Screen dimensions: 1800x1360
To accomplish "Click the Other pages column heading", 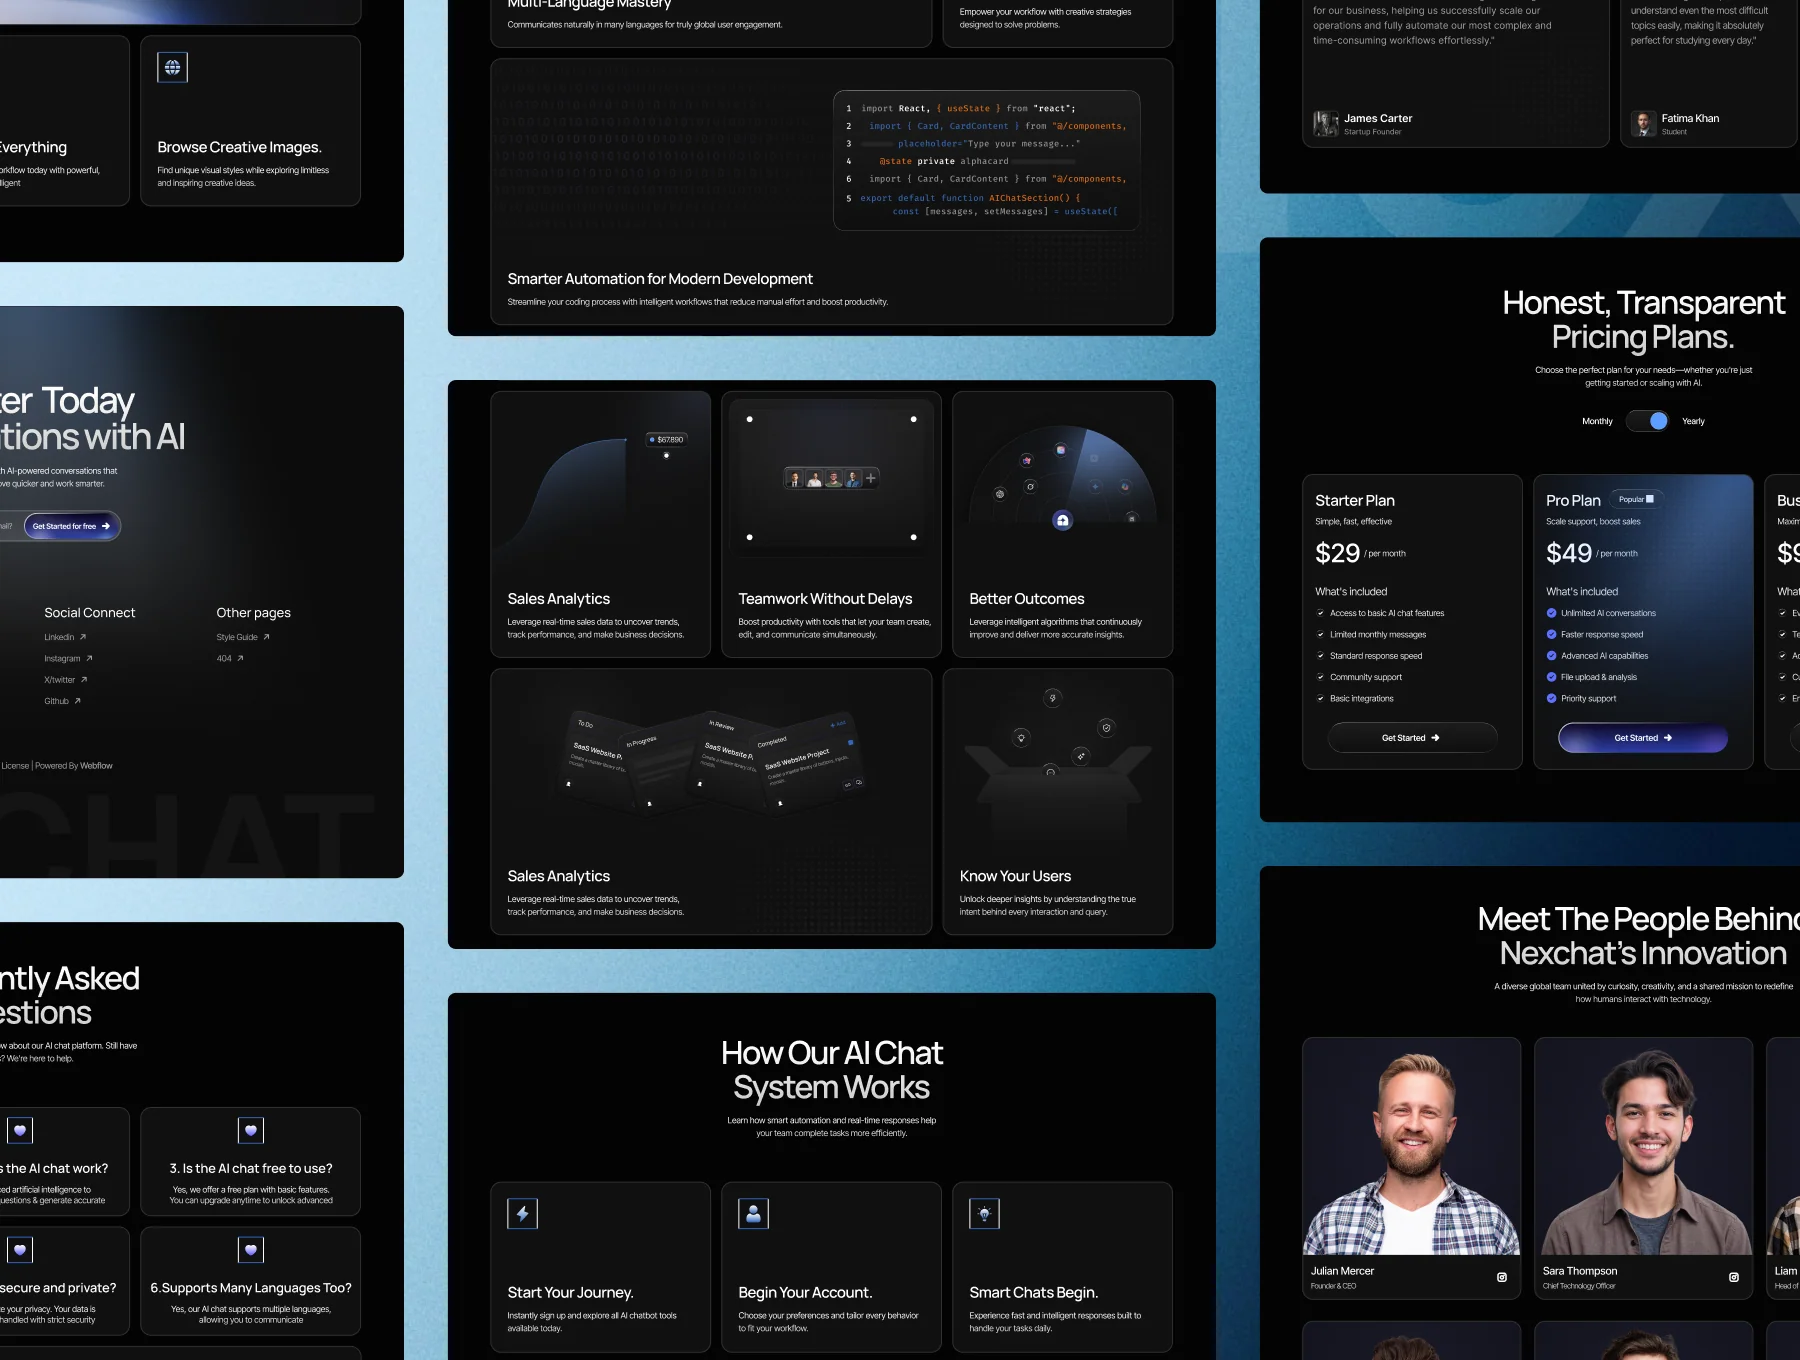I will pyautogui.click(x=253, y=613).
